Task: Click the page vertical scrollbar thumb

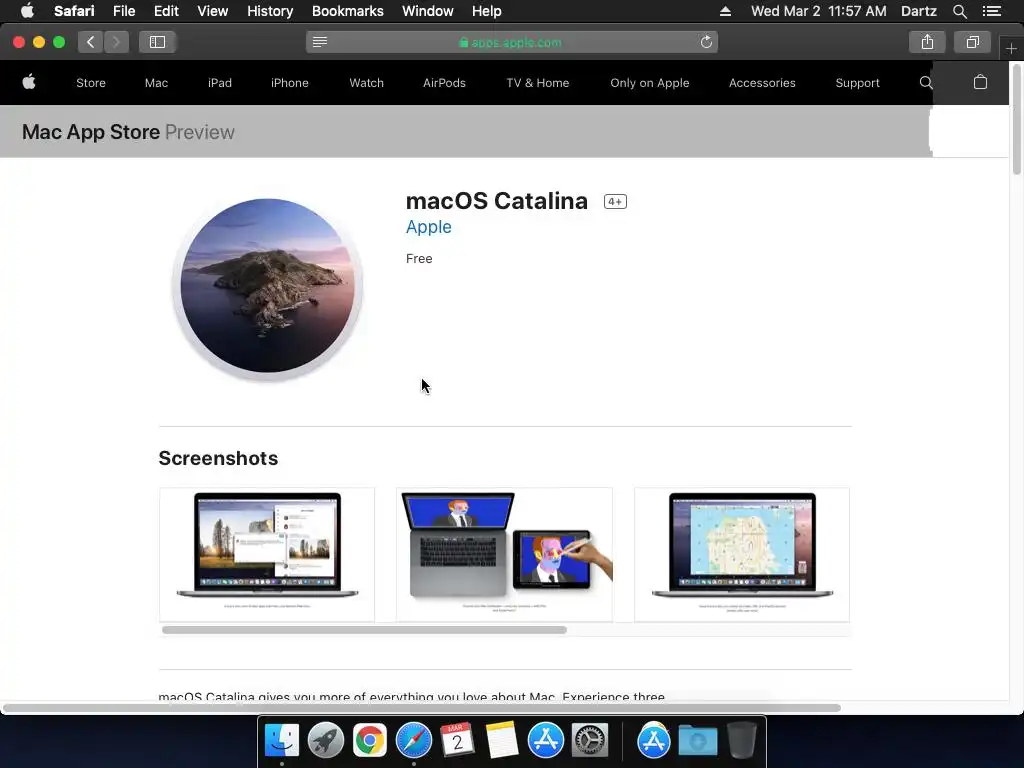Action: [x=1016, y=120]
